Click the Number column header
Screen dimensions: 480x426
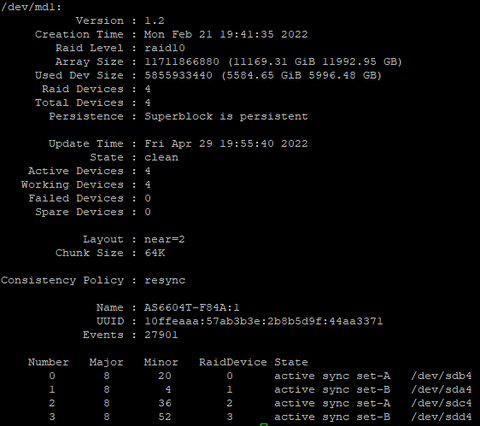pyautogui.click(x=48, y=362)
